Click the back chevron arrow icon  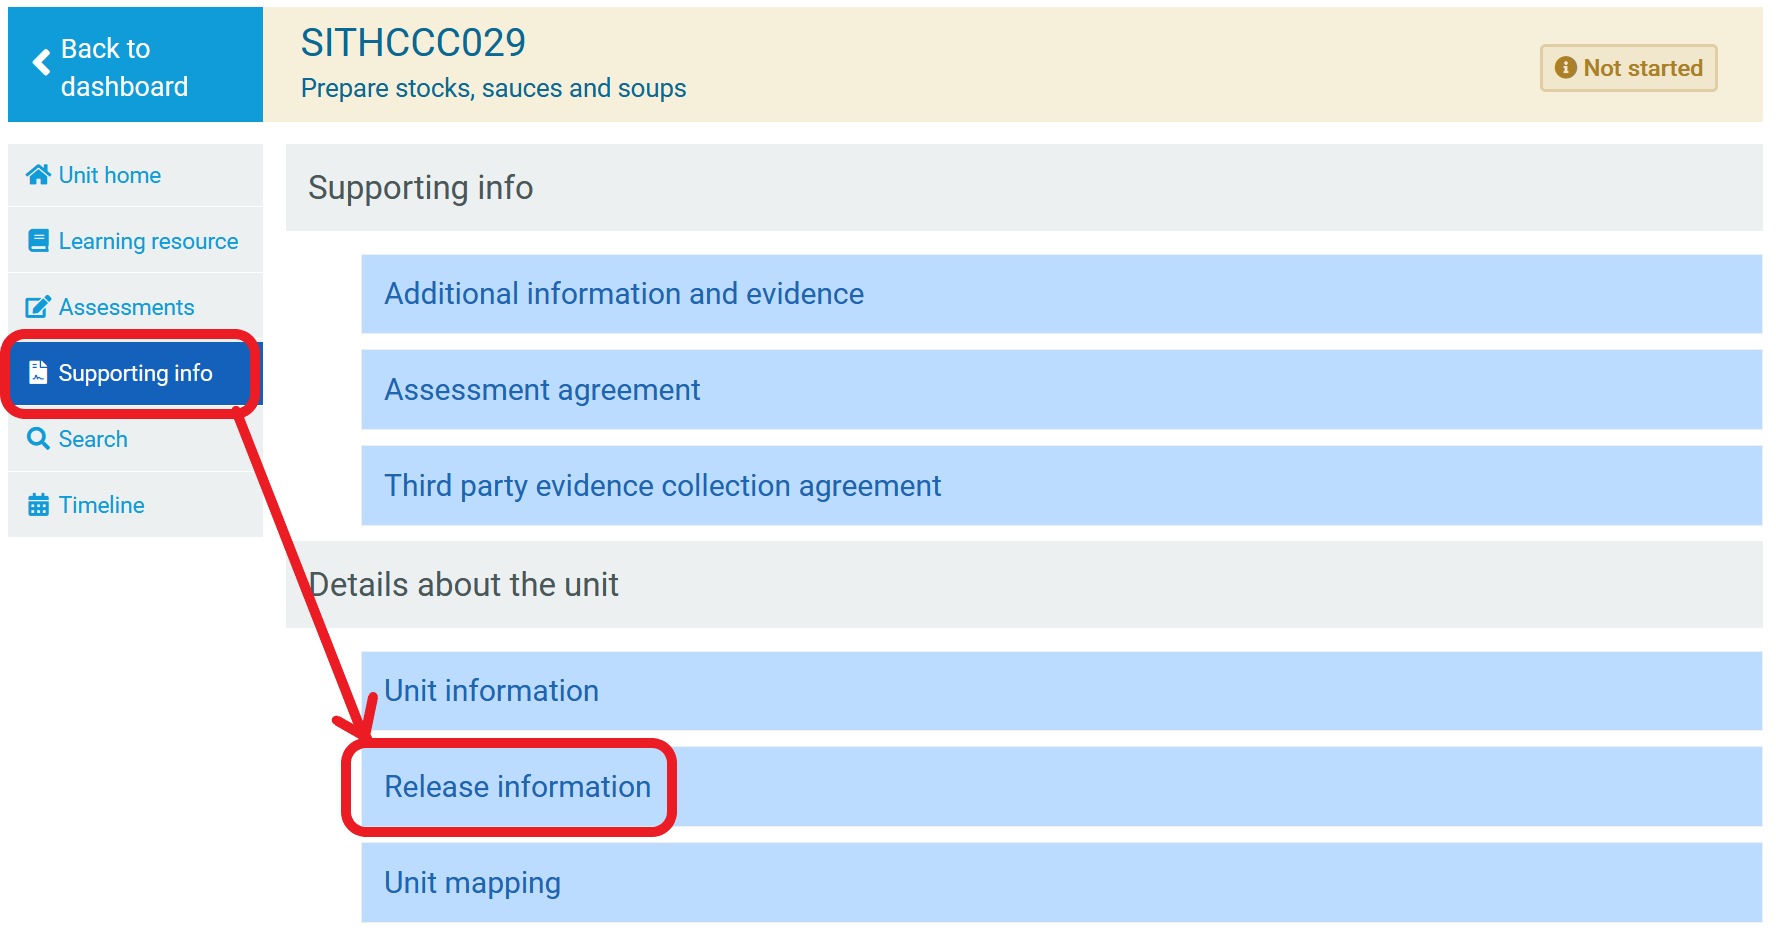[x=41, y=63]
